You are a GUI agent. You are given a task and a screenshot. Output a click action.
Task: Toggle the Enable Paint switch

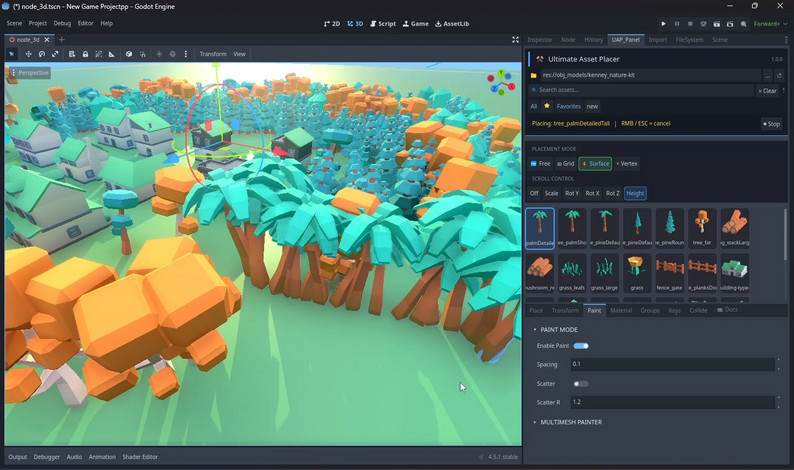(x=581, y=346)
